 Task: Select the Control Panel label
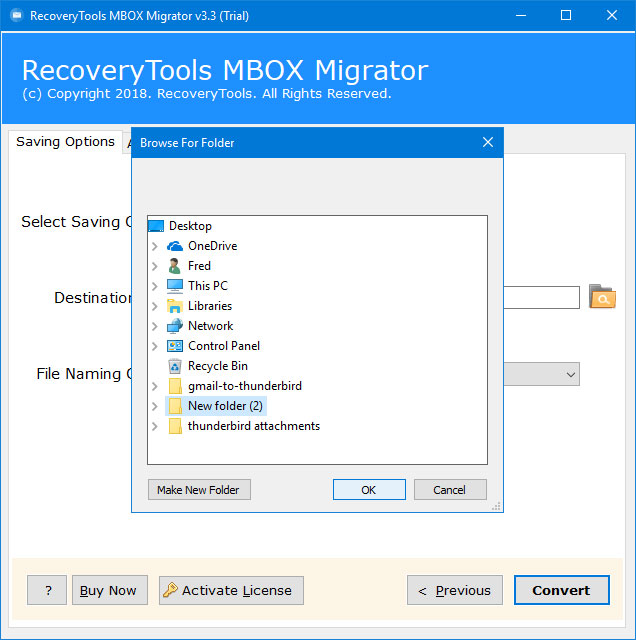pyautogui.click(x=224, y=346)
